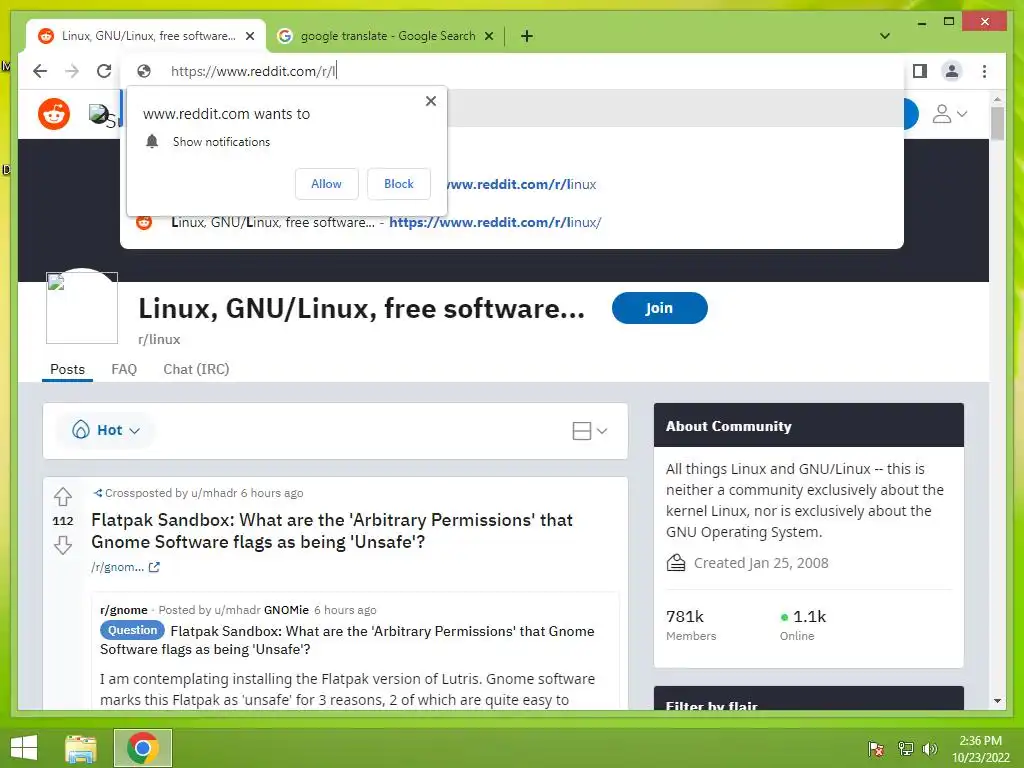Join the r/linux community
This screenshot has height=768, width=1024.
pyautogui.click(x=660, y=308)
